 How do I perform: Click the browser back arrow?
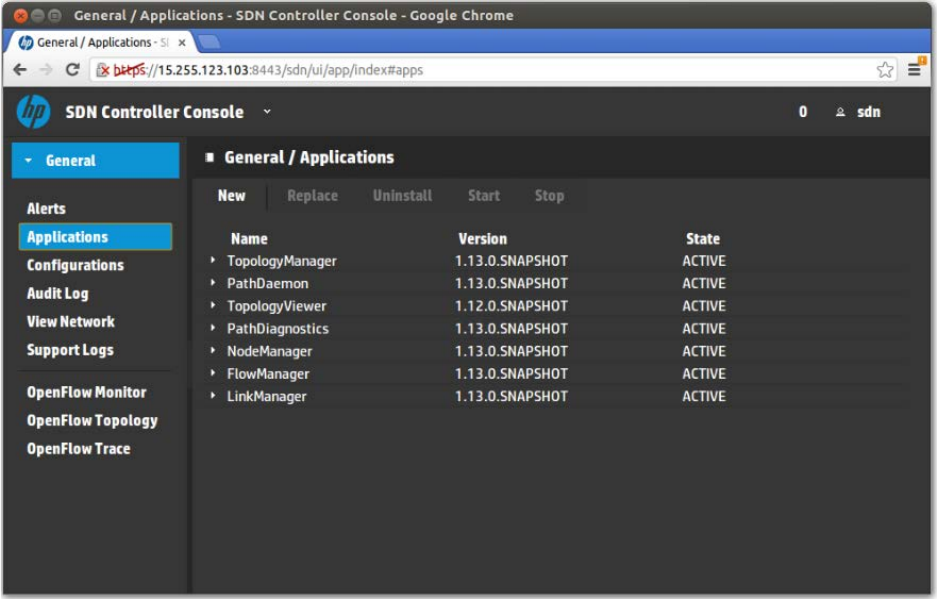20,70
